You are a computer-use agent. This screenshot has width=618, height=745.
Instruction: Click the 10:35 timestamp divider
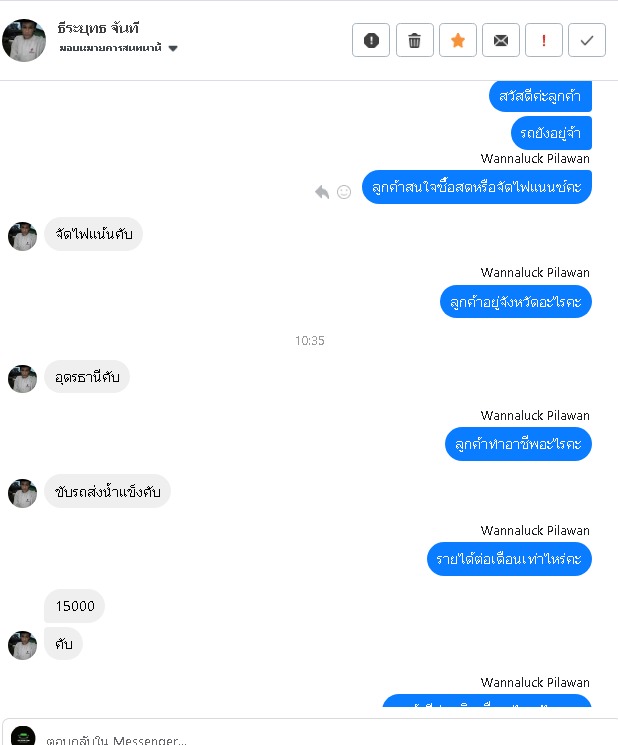(310, 341)
